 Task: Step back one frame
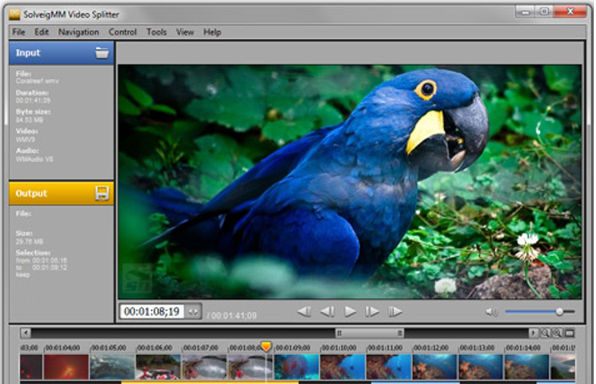(327, 312)
